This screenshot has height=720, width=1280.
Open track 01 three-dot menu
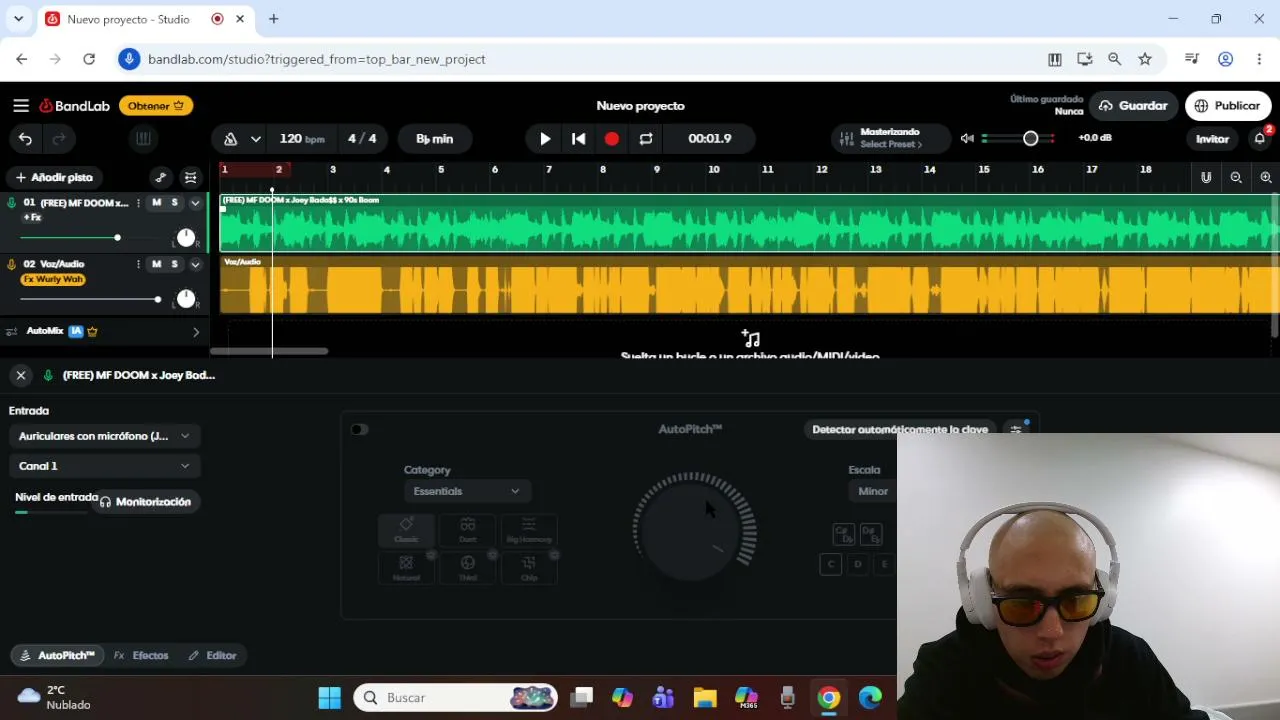coord(138,203)
